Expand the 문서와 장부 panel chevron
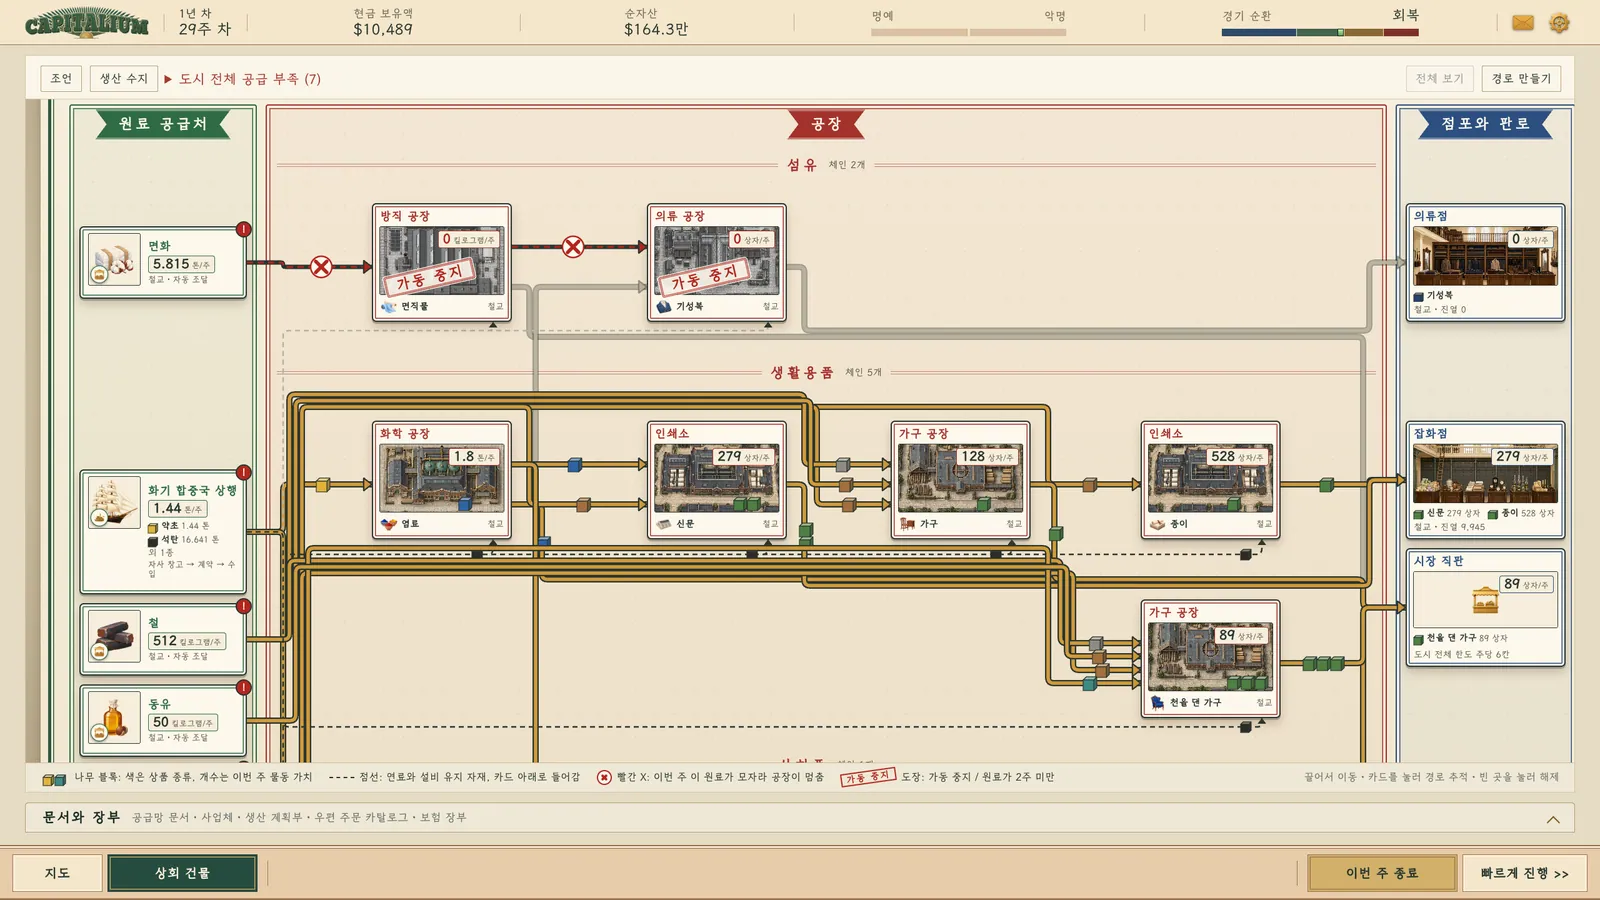 pos(1553,819)
